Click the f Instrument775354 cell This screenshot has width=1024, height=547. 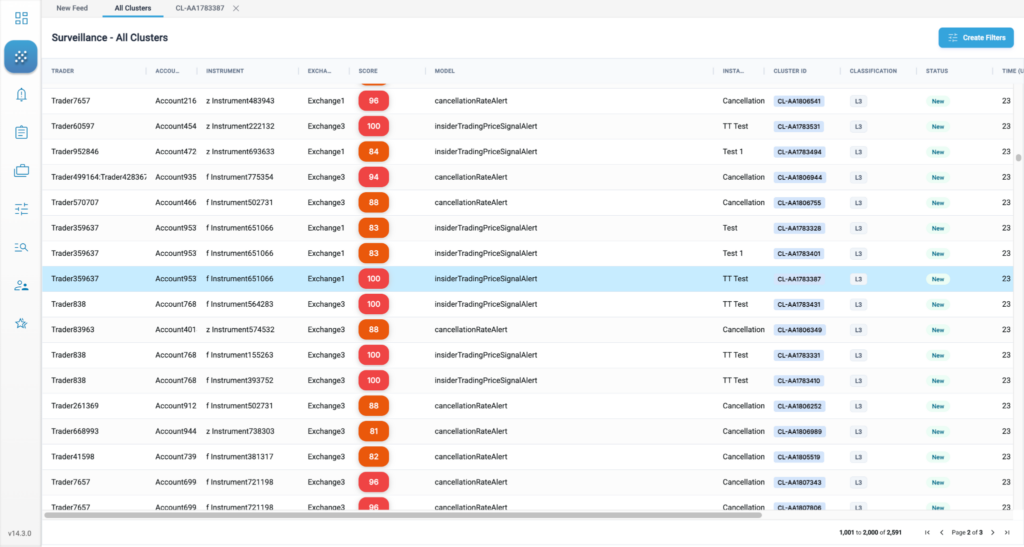point(240,178)
